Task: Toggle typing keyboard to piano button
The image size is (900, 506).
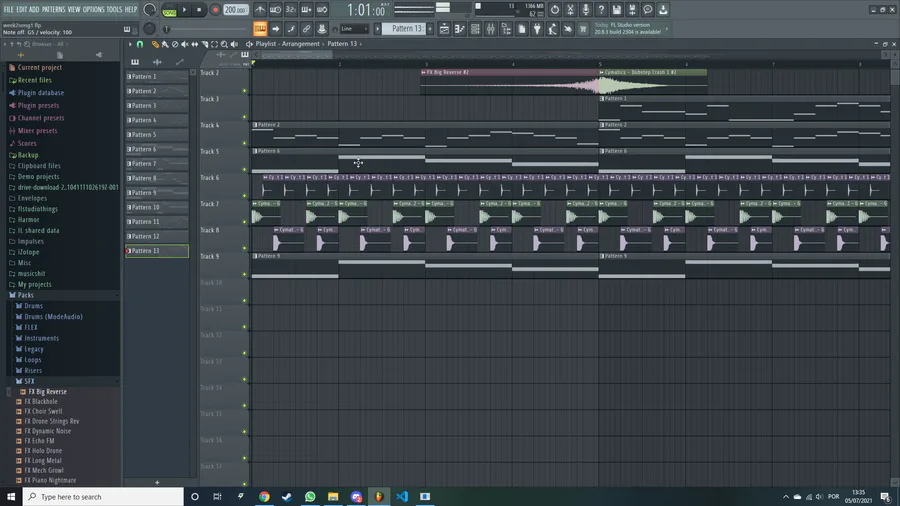Action: pos(260,29)
